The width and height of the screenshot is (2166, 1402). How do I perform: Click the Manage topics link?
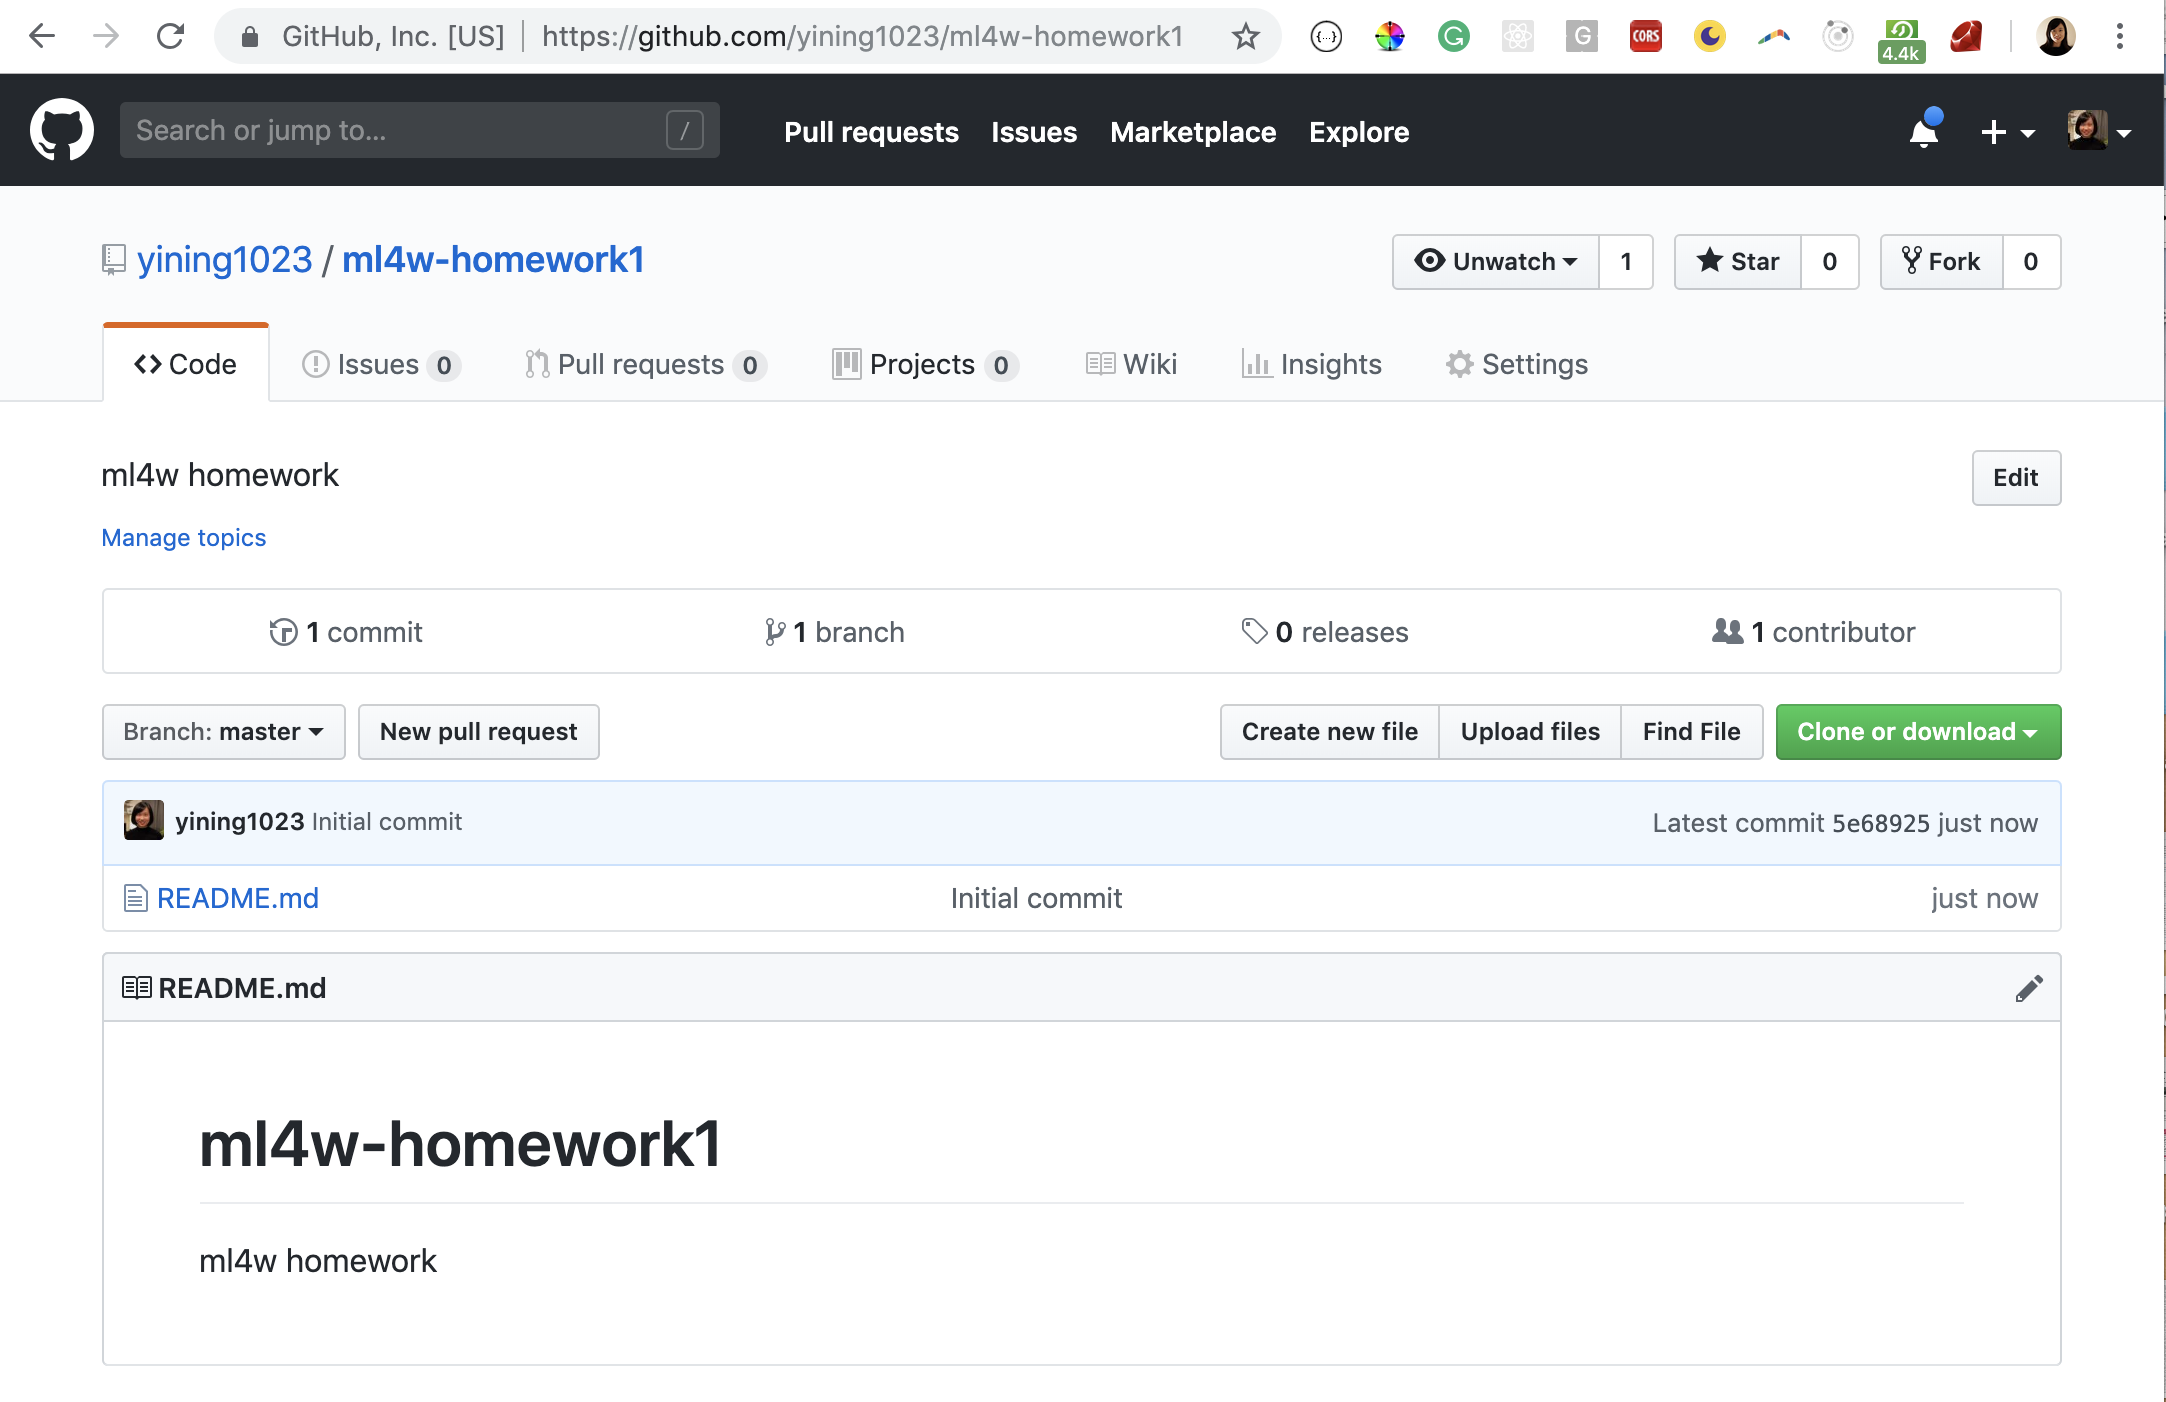pos(184,538)
